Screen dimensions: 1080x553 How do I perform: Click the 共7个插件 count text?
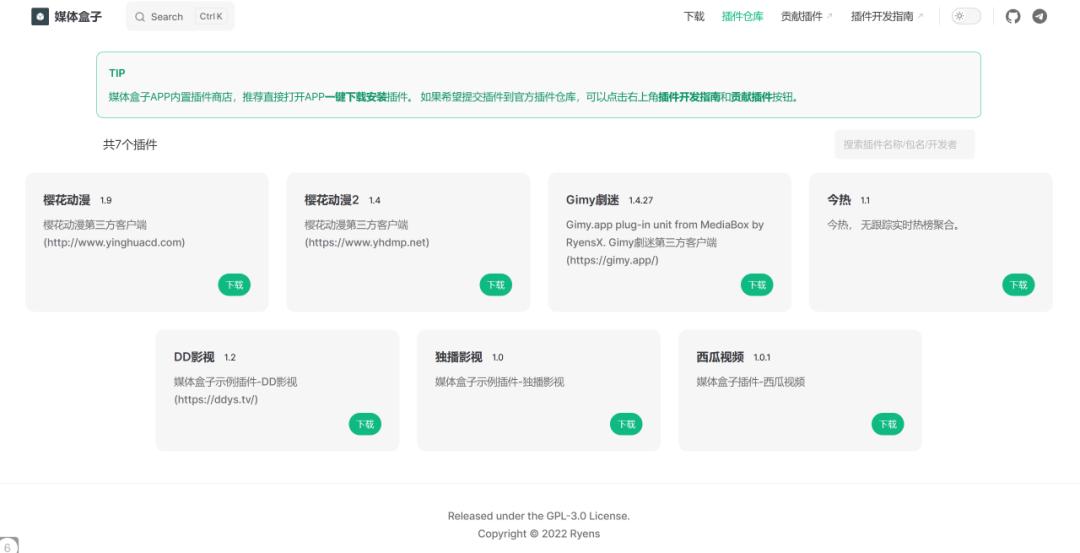130,145
